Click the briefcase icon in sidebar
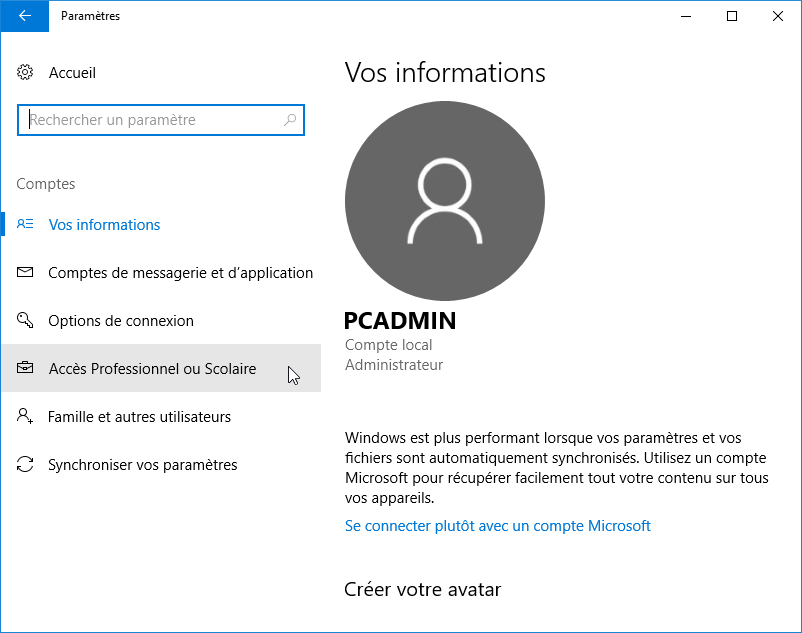802x633 pixels. pyautogui.click(x=25, y=368)
